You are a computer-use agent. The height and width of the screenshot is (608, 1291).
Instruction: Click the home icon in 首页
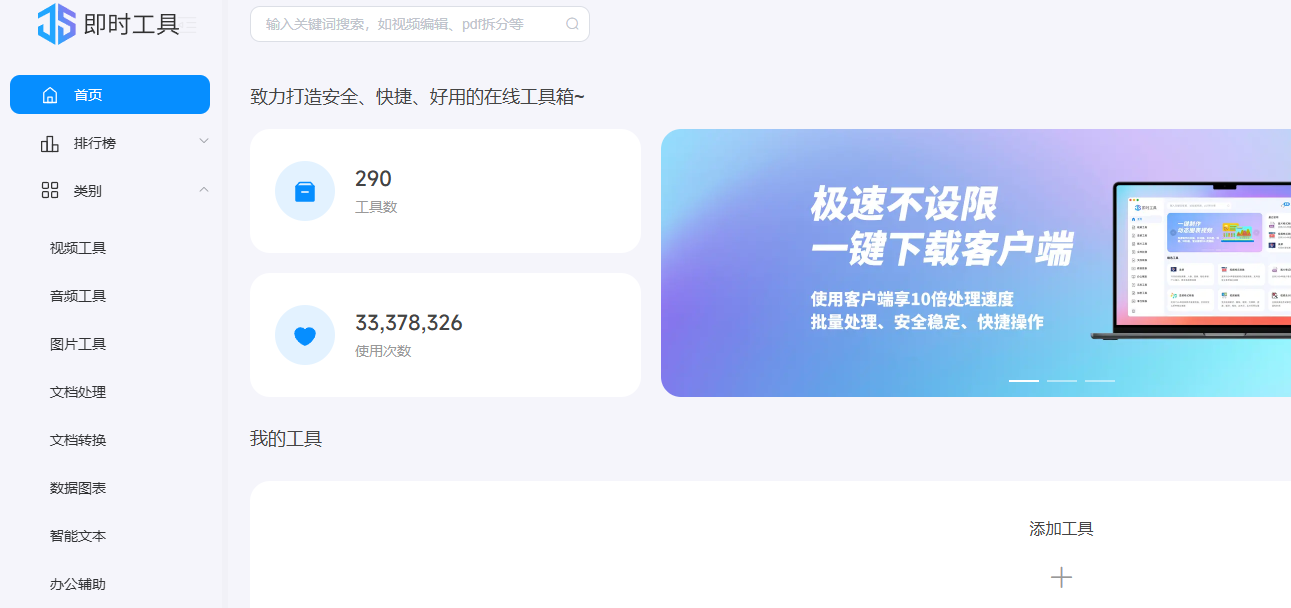pyautogui.click(x=50, y=95)
